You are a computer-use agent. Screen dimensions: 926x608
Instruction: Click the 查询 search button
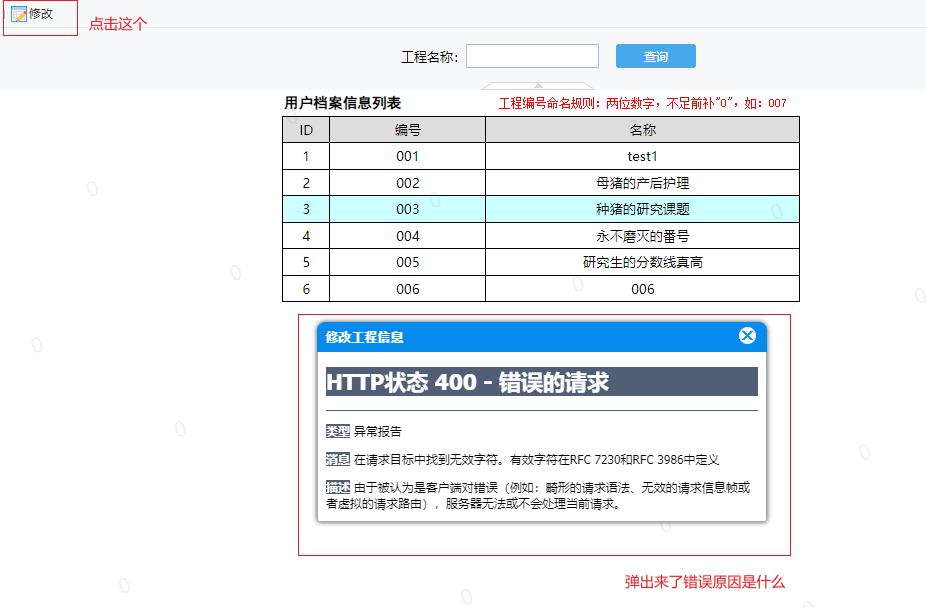(x=656, y=56)
